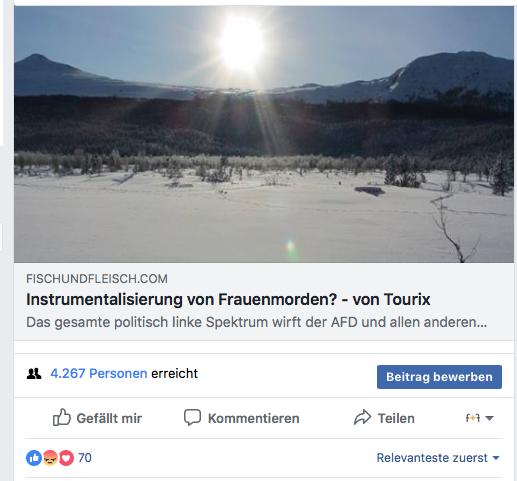Open the Instrumentalisierung von Frauenmorden headline
The image size is (517, 481).
(x=228, y=299)
